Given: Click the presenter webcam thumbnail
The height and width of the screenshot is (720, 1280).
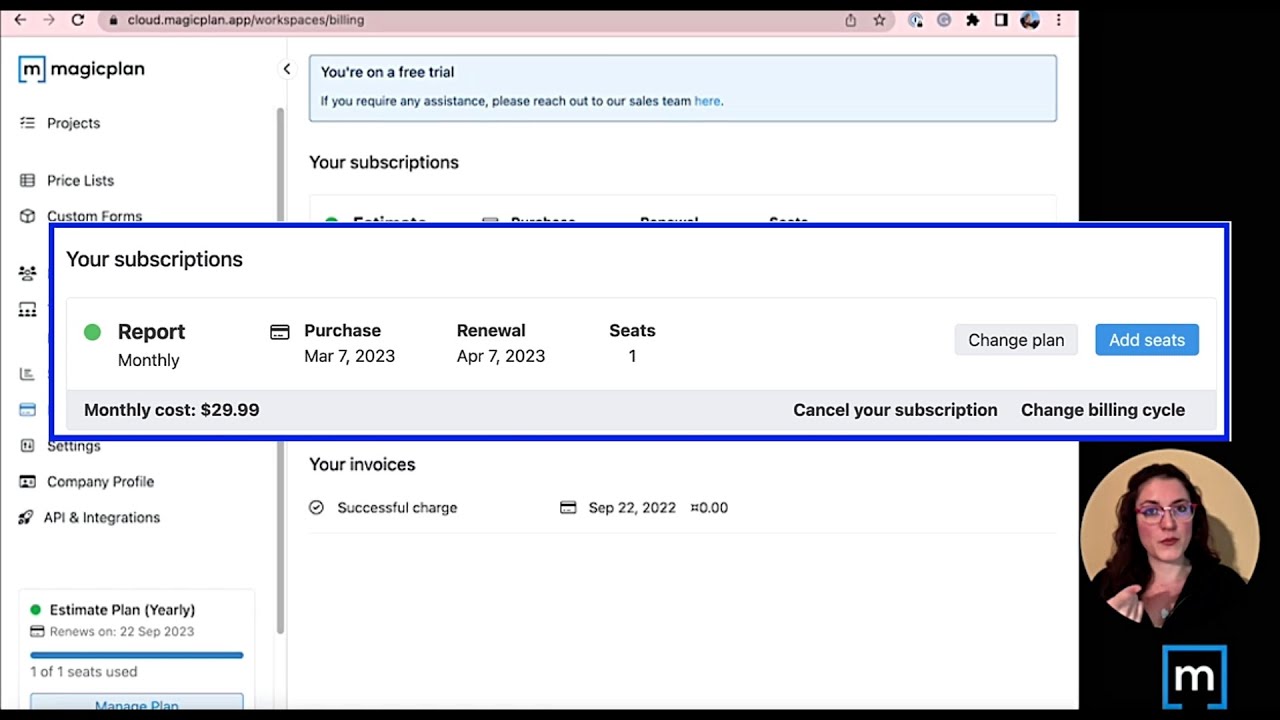Looking at the screenshot, I should tap(1169, 537).
